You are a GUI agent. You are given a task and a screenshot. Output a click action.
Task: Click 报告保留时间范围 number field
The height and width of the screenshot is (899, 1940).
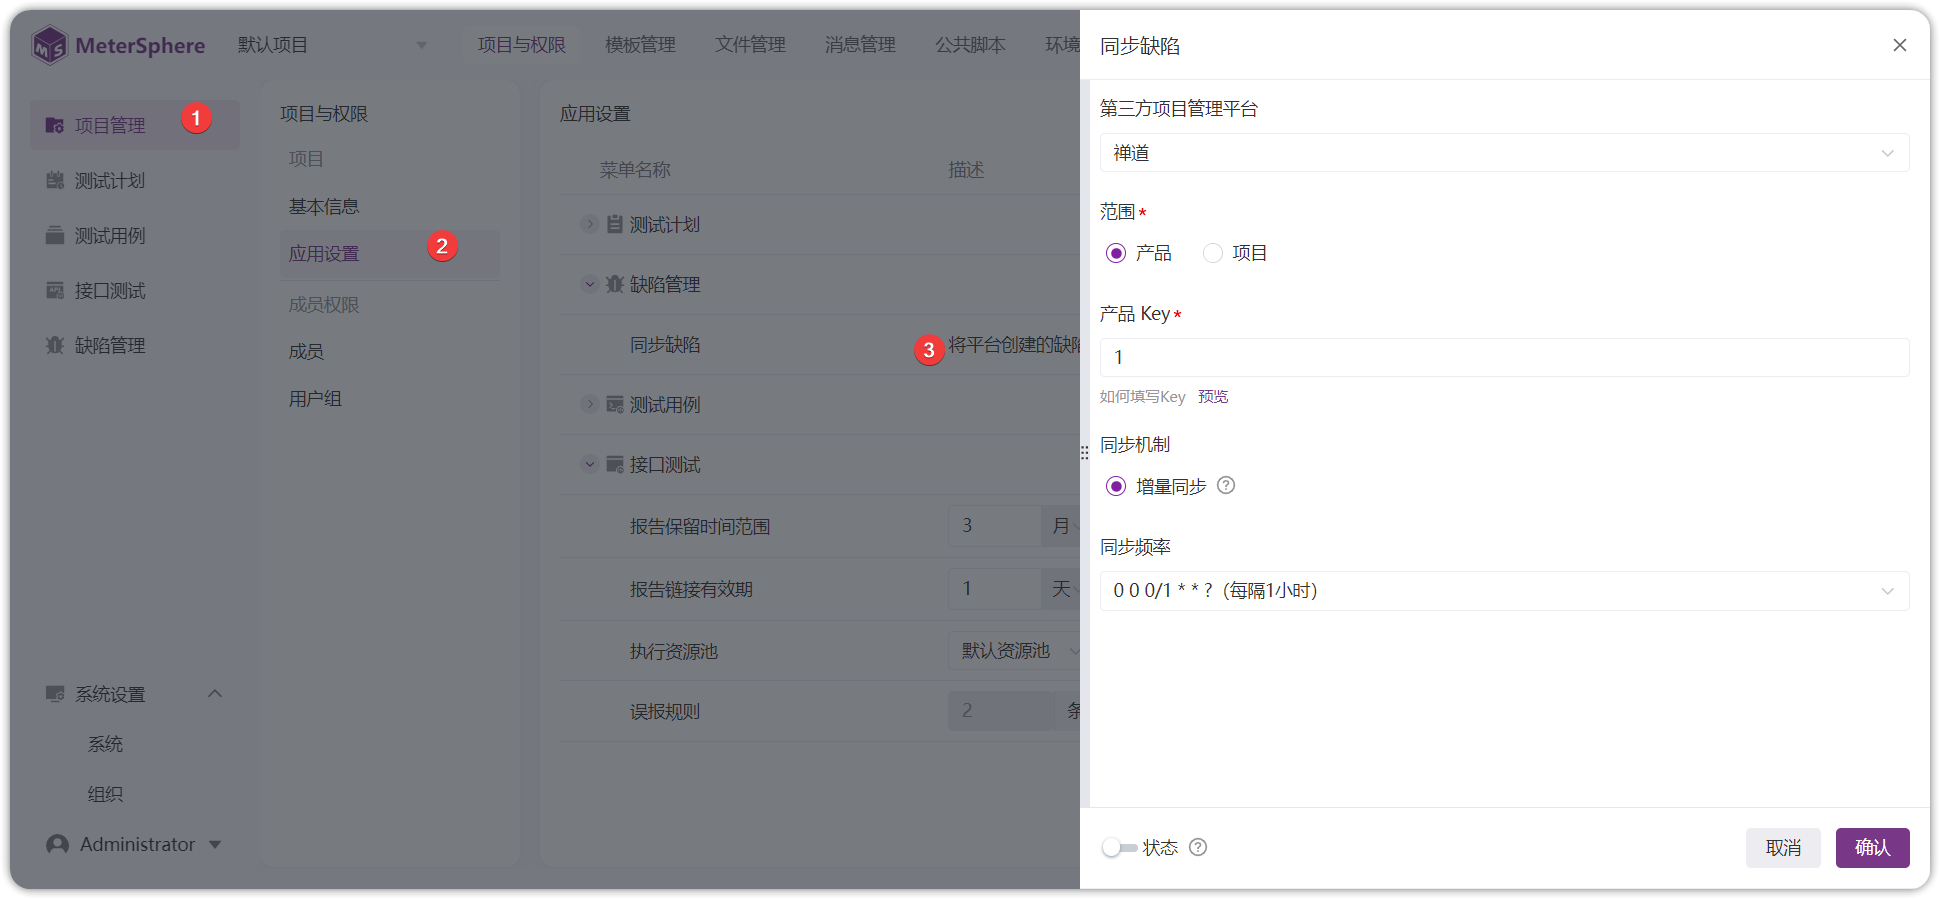pyautogui.click(x=994, y=526)
